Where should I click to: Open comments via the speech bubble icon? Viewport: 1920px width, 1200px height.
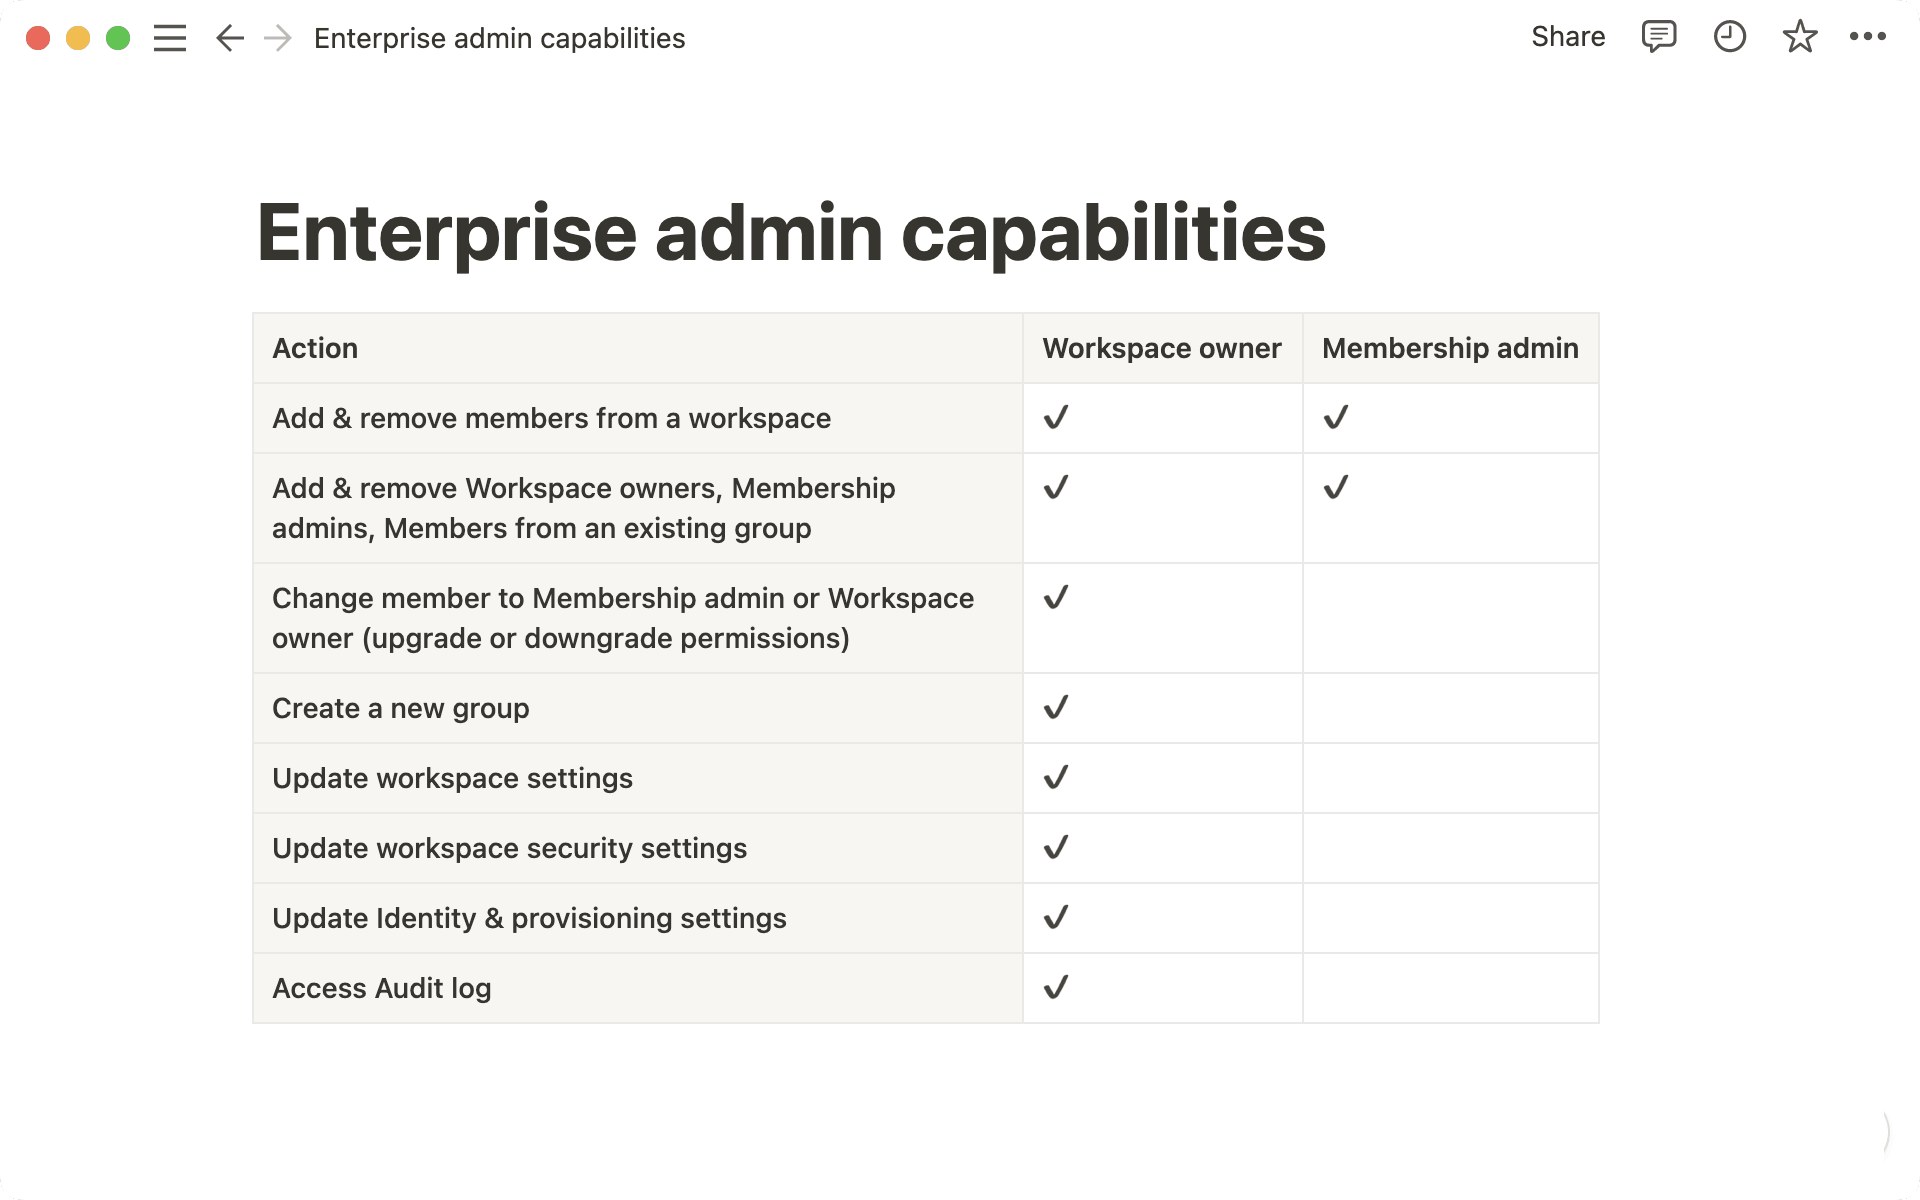point(1658,37)
